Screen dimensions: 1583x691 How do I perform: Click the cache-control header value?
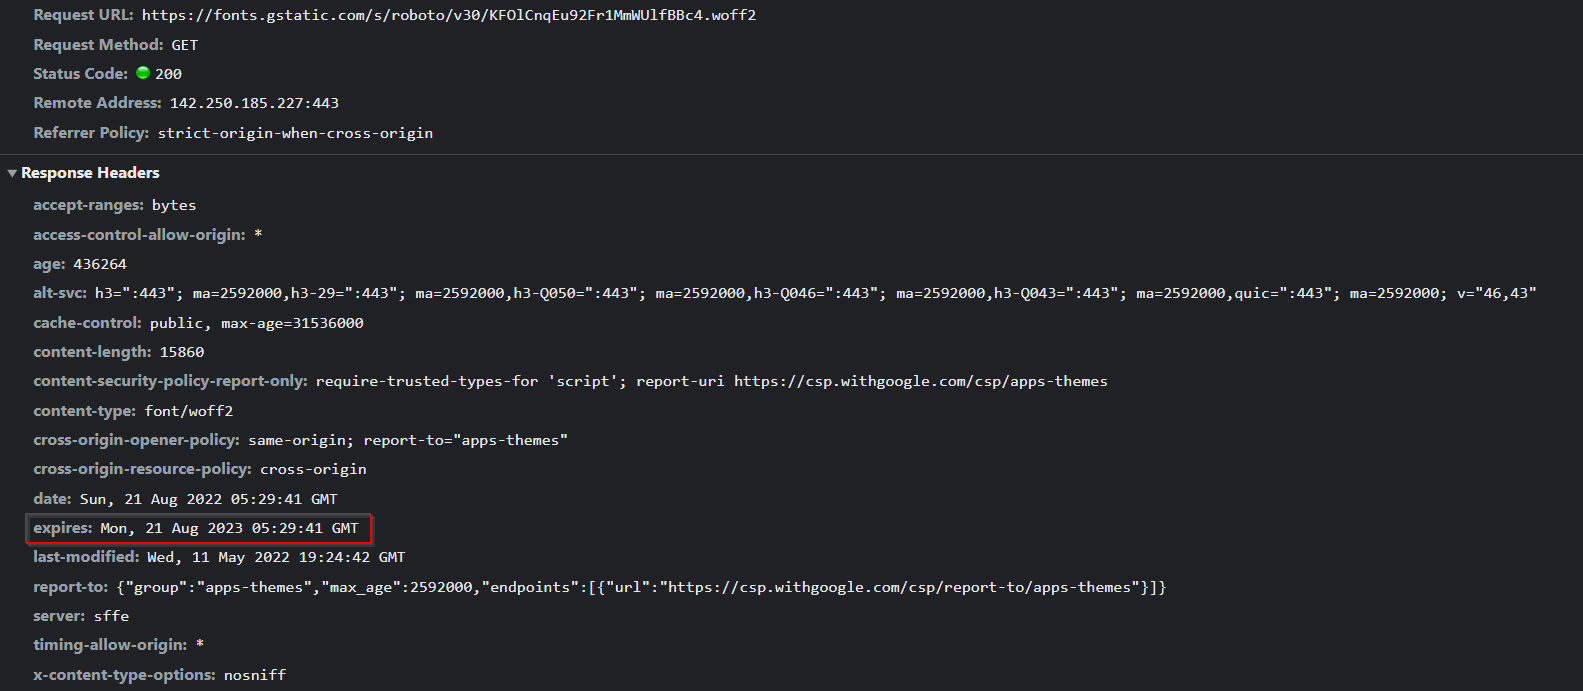point(256,323)
